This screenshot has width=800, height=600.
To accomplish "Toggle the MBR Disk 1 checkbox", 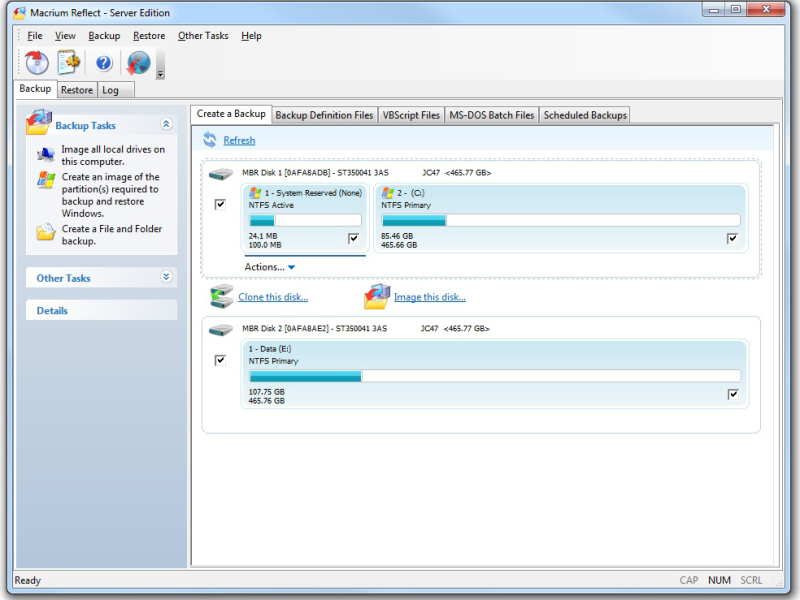I will (220, 205).
